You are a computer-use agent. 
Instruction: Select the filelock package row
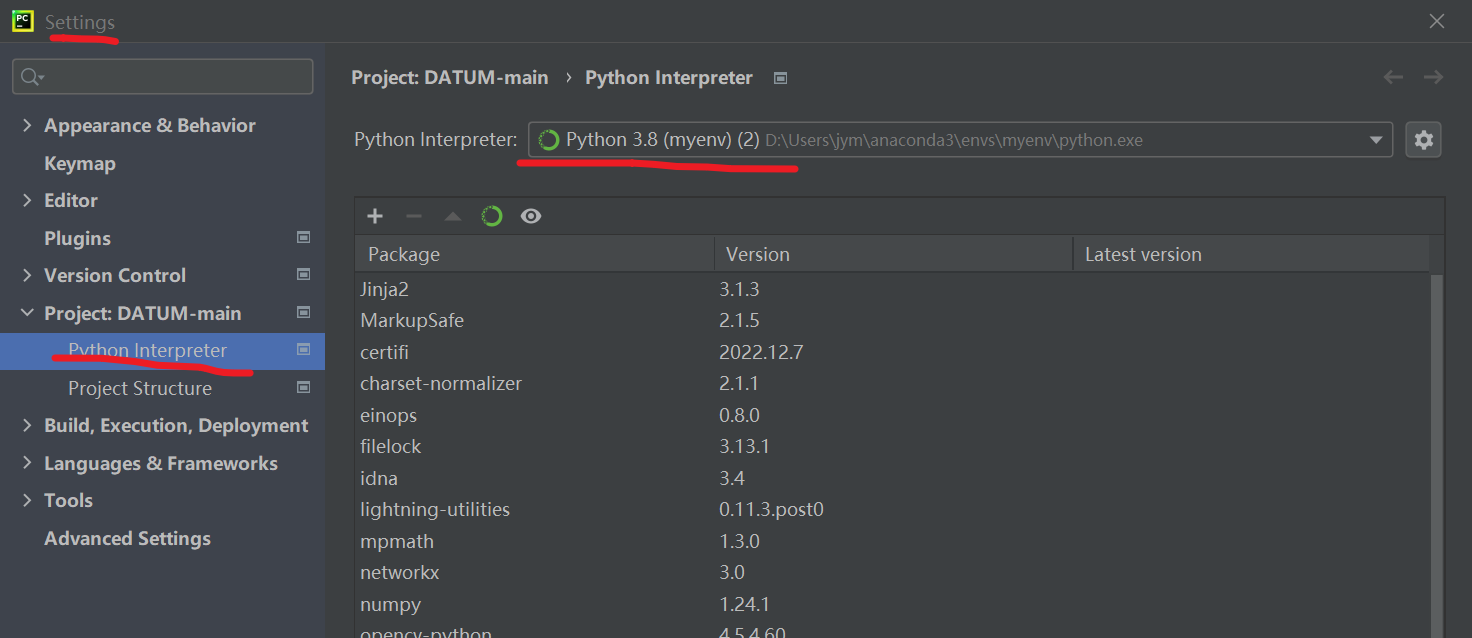click(892, 446)
